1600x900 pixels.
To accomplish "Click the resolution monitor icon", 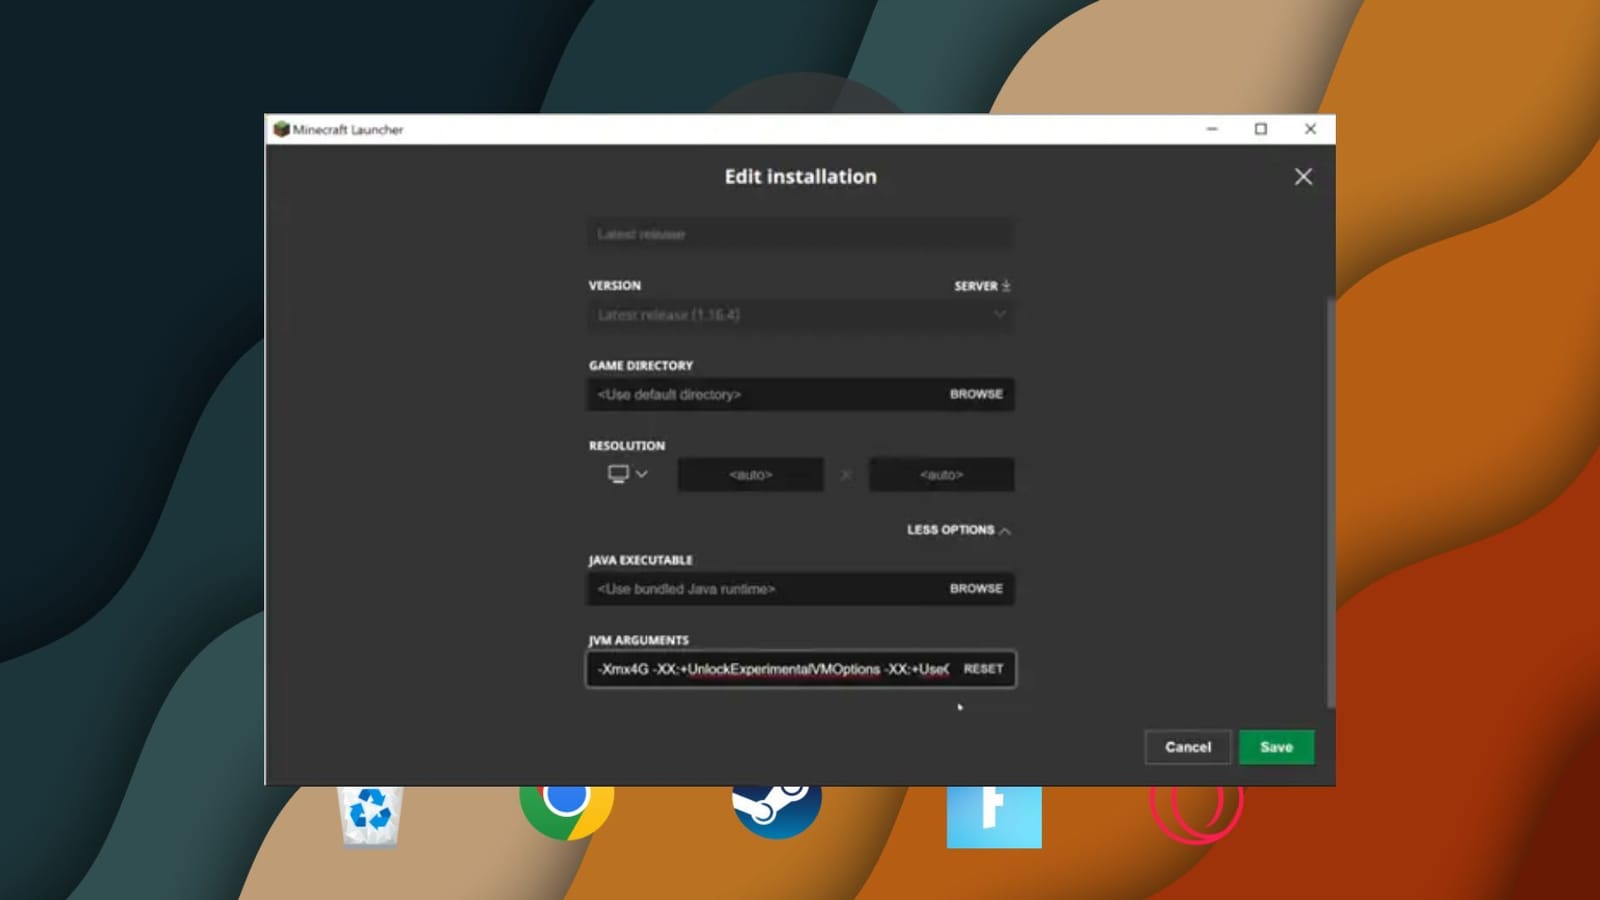I will pyautogui.click(x=616, y=472).
